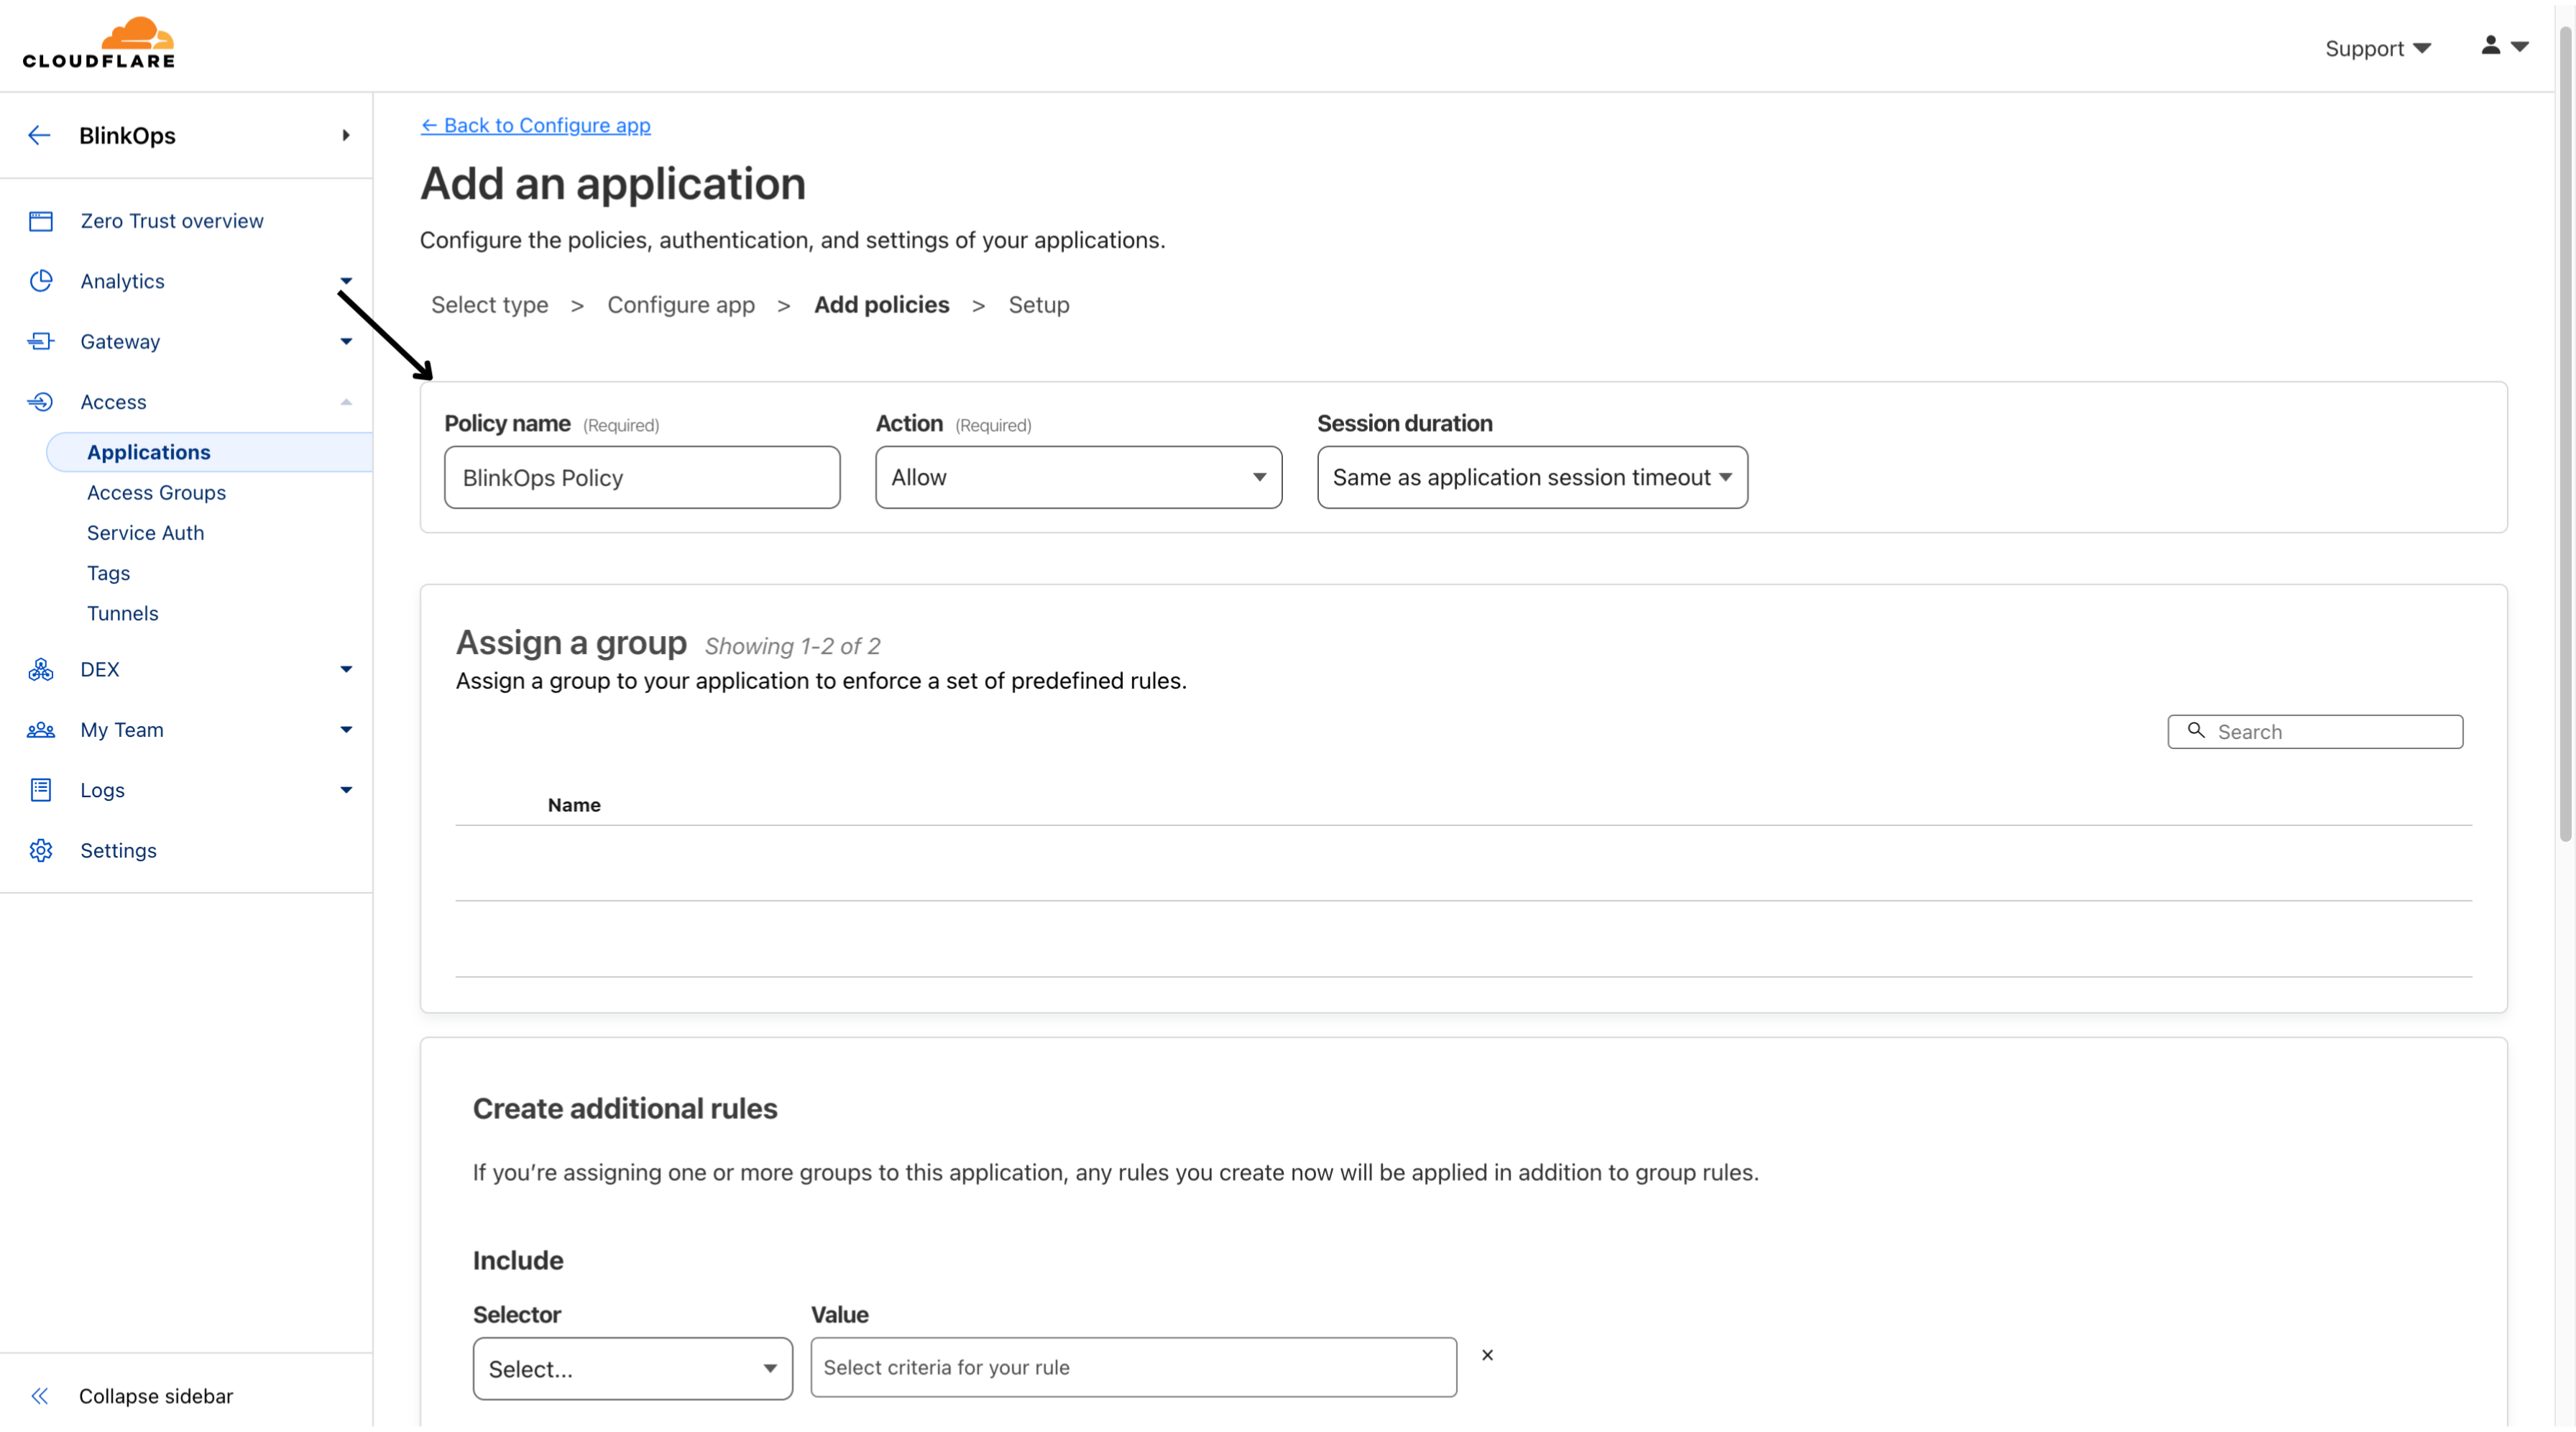Open Service Auth in the sidebar
Screen dimensions: 2576x1432
(x=145, y=533)
